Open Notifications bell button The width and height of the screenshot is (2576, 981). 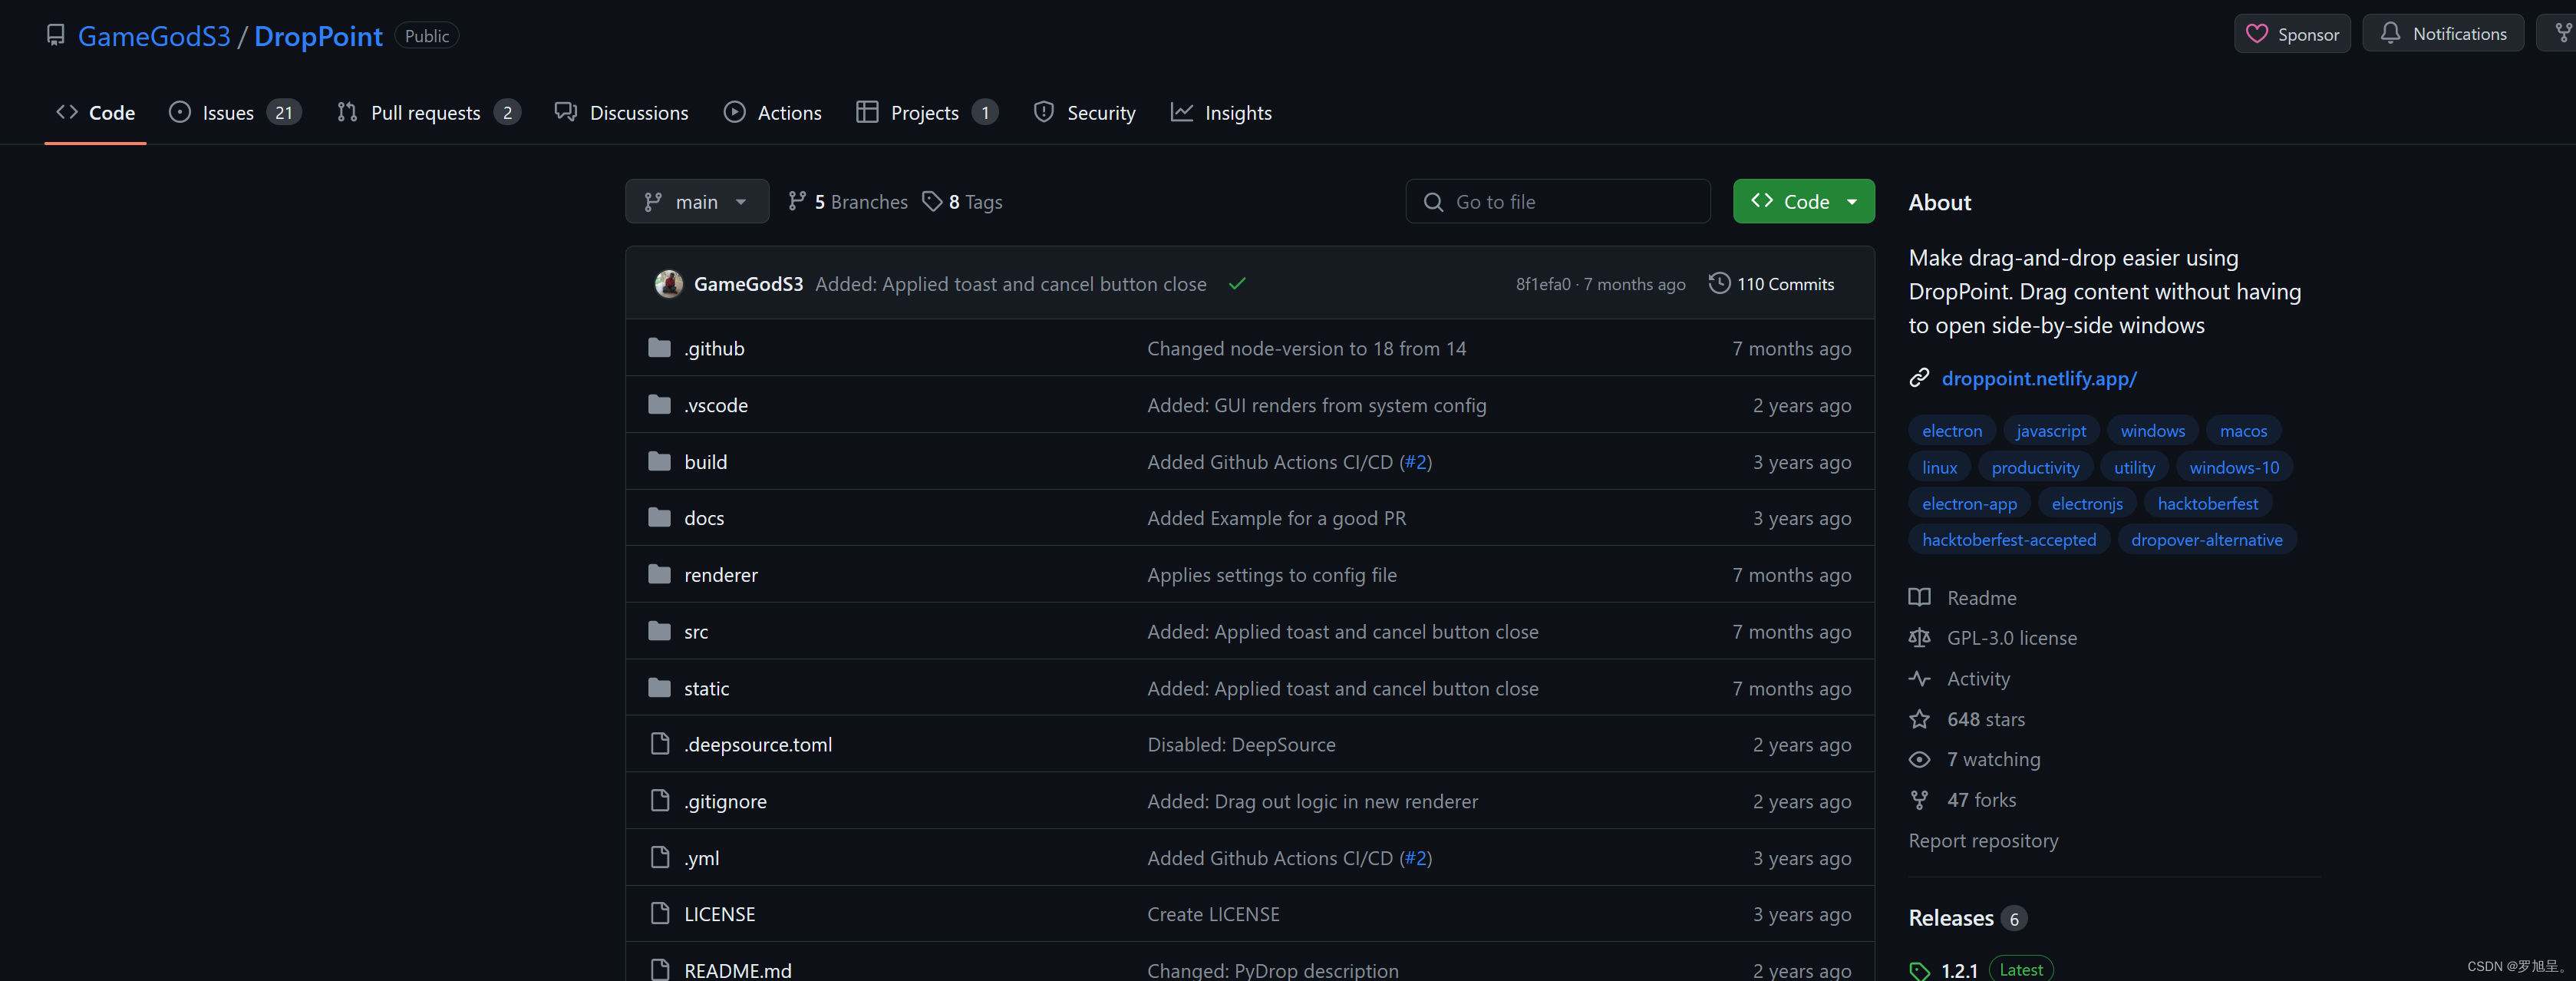(2442, 34)
